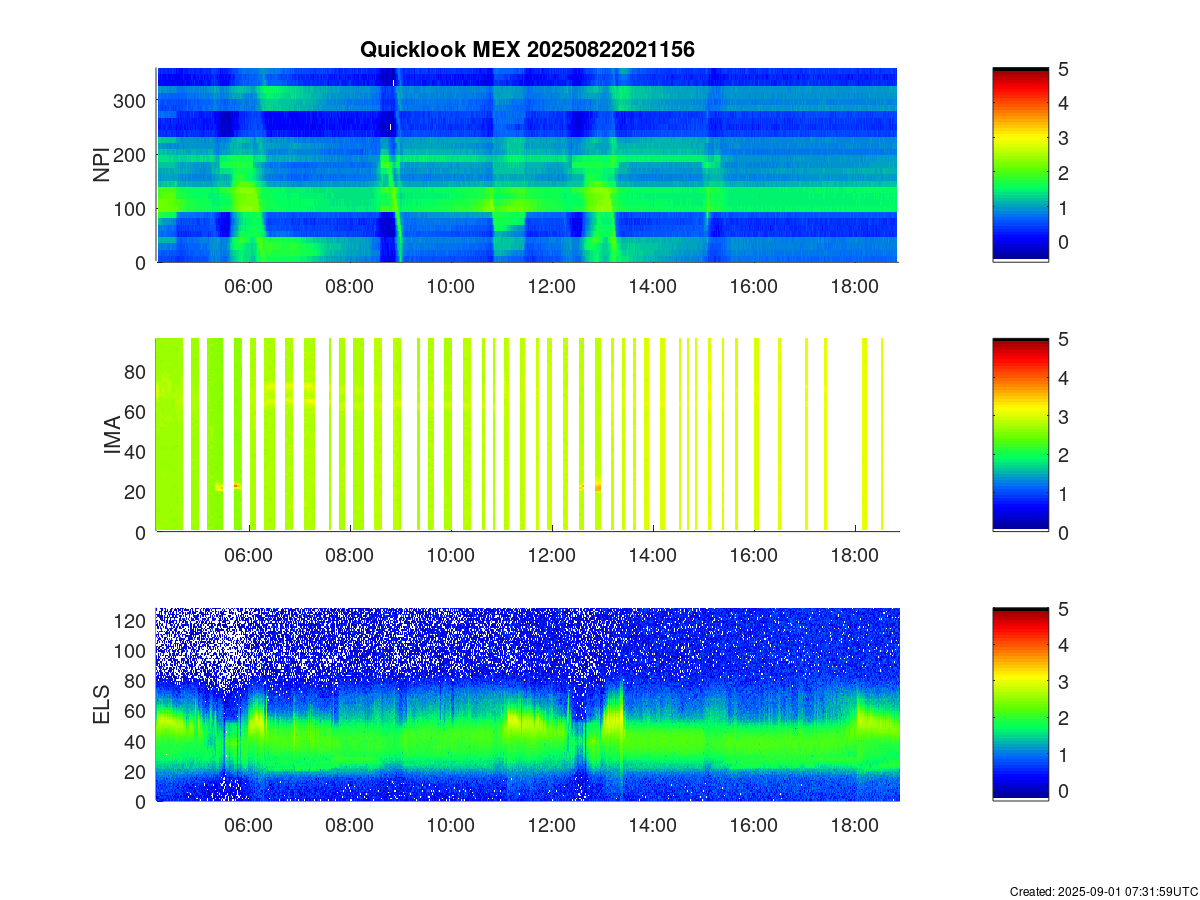Screen dimensions: 1200x900
Task: Click the title "Quicklook MEX 20250822021156"
Action: click(527, 49)
